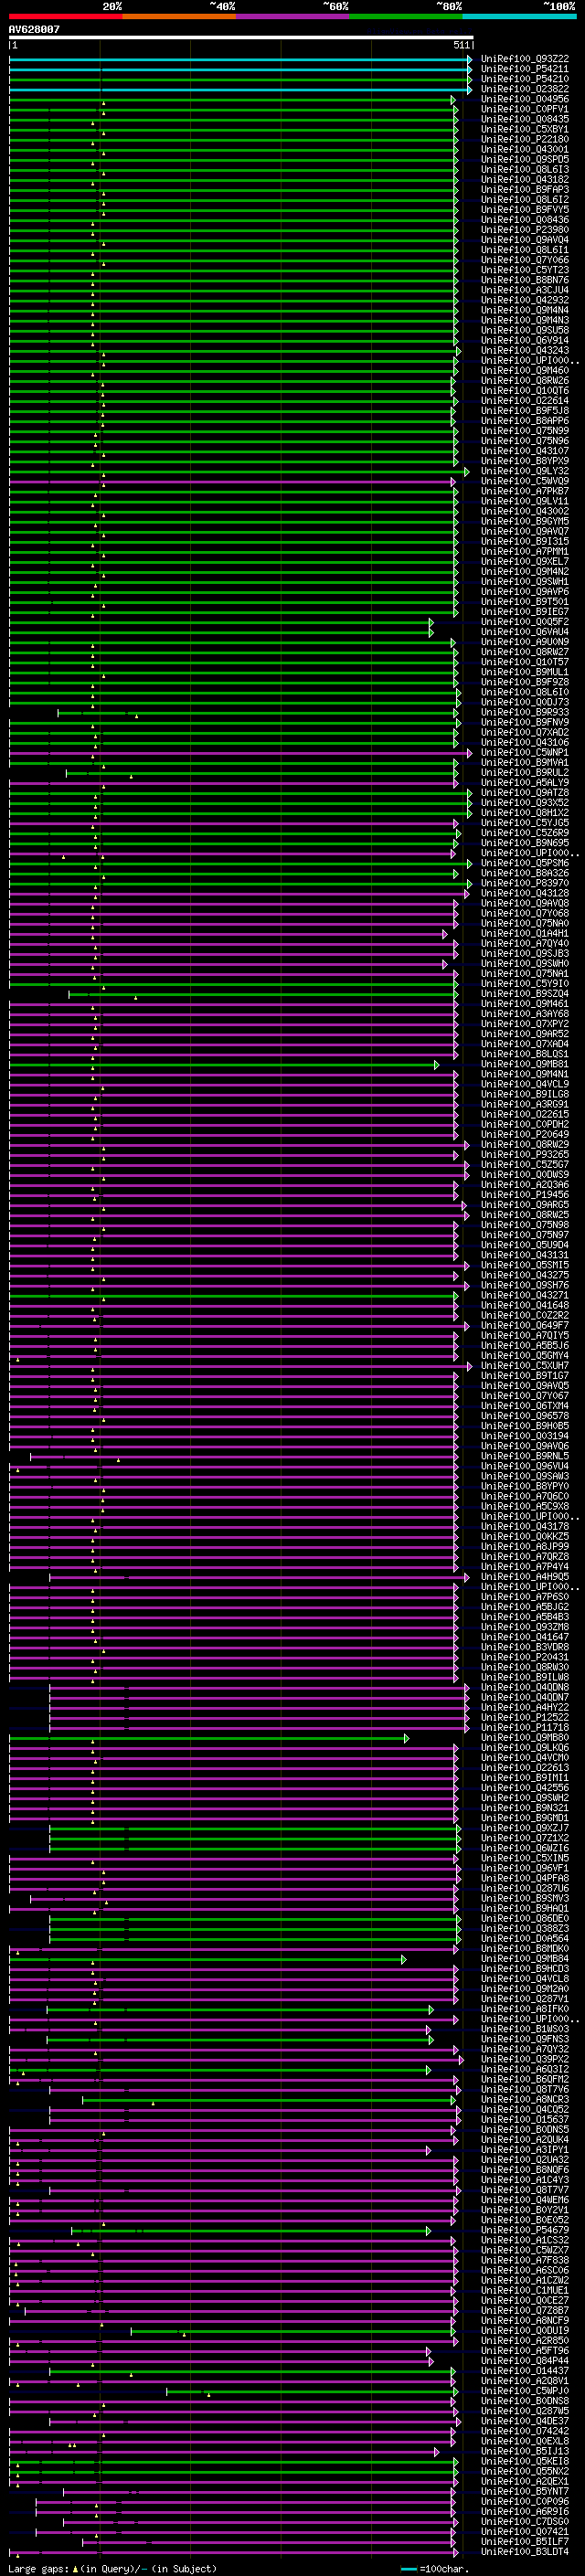Click the UniRef100_C5XUH7 entry
Image resolution: width=585 pixels, height=2576 pixels.
pos(525,1365)
